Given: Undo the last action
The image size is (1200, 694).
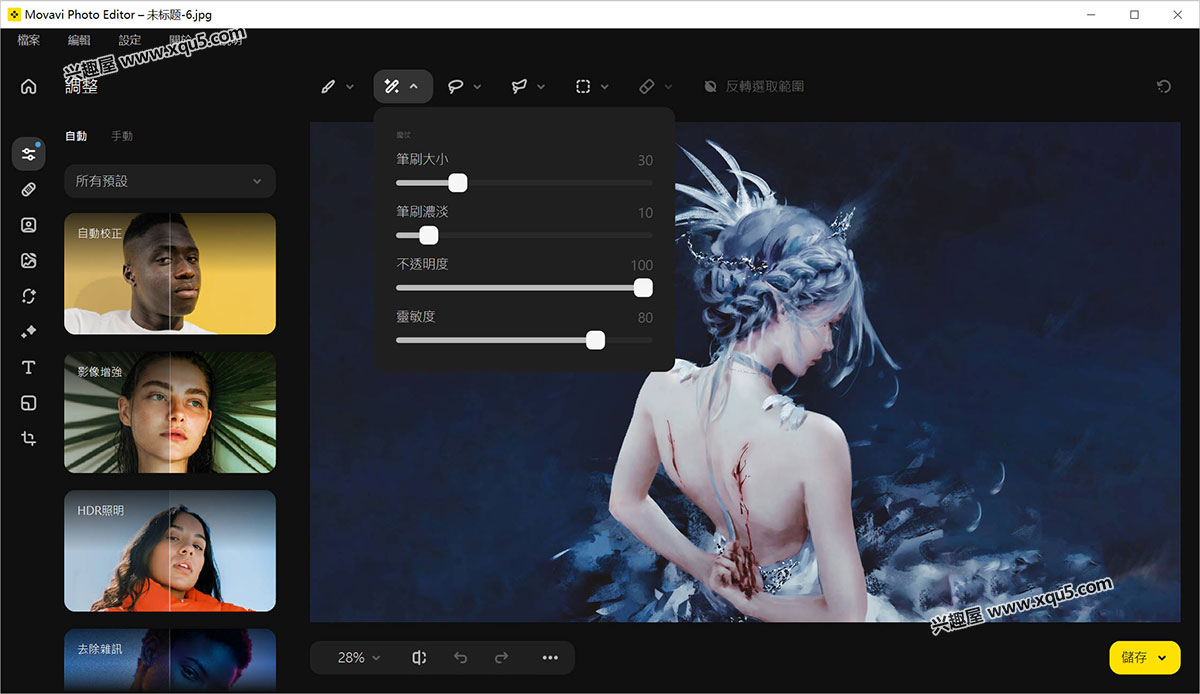Looking at the screenshot, I should coord(461,657).
